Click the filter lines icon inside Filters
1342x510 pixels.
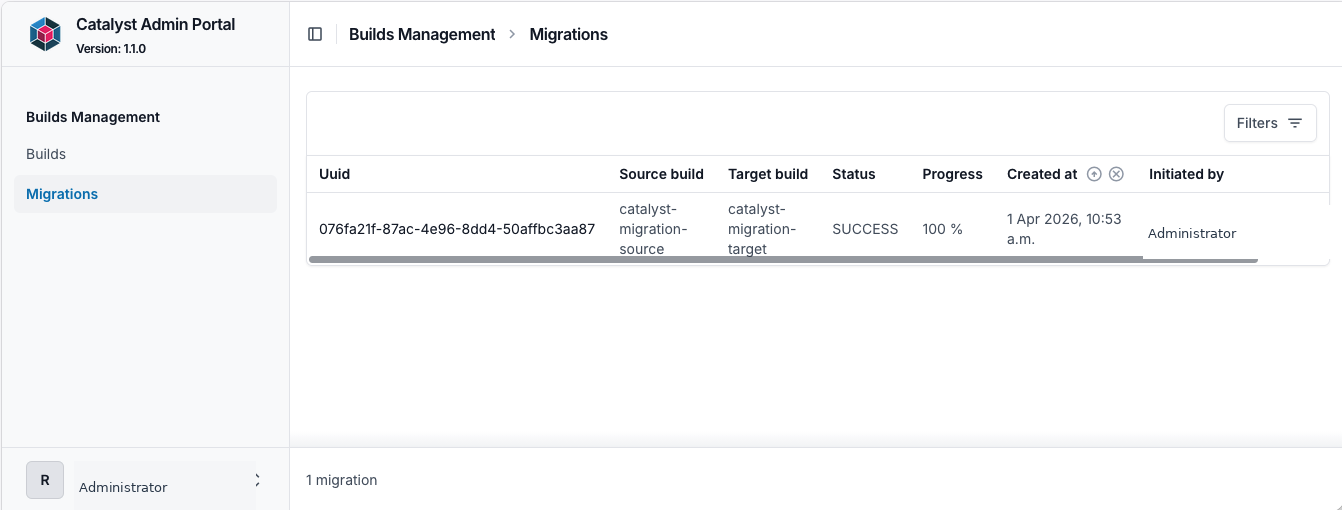[1295, 123]
